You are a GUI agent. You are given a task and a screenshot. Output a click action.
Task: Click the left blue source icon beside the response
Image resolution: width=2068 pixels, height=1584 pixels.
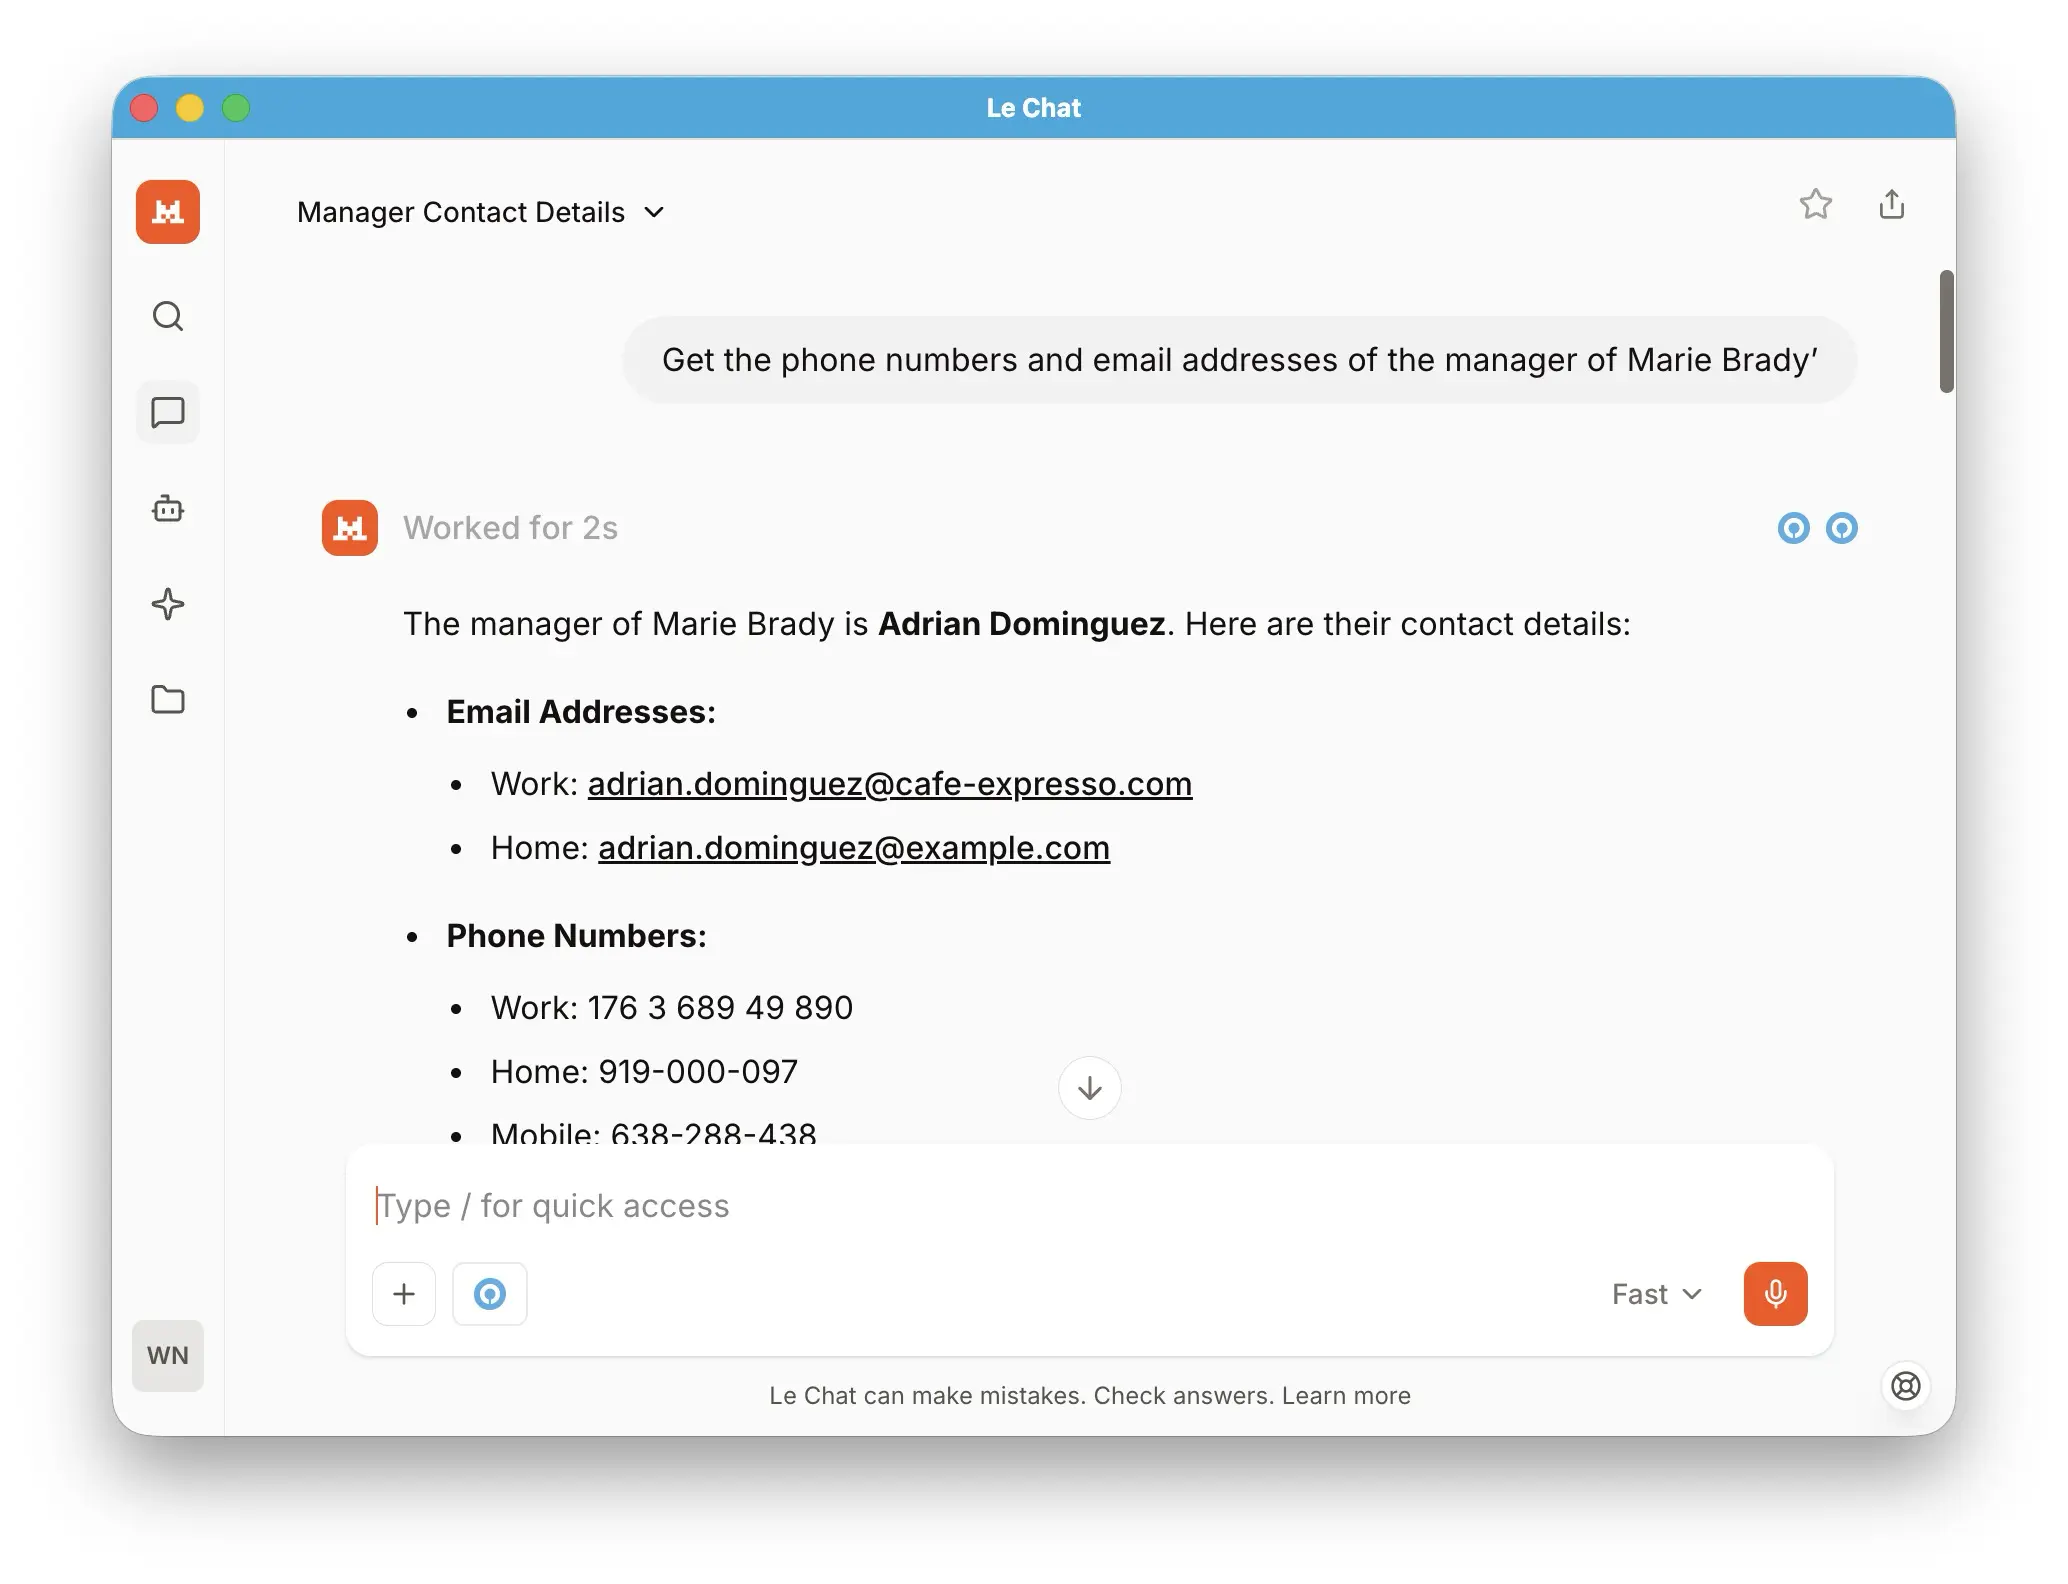(1795, 528)
